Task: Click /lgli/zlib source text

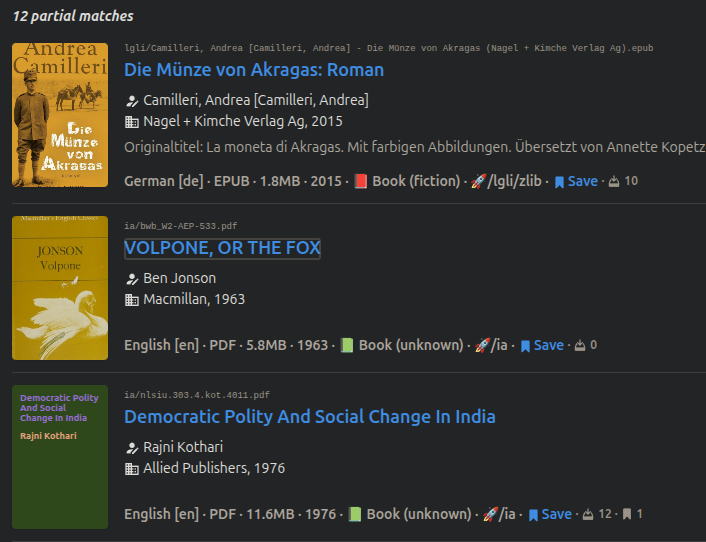Action: [515, 181]
